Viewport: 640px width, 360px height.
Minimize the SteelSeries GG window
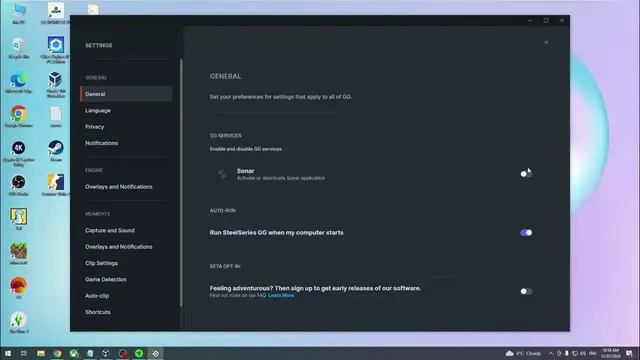[x=530, y=20]
